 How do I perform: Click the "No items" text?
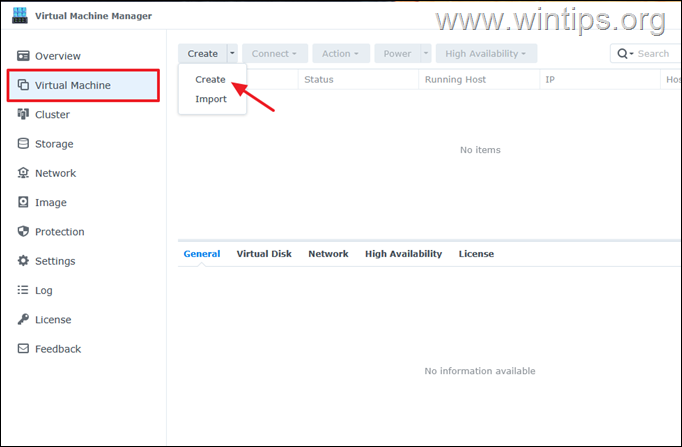point(480,150)
